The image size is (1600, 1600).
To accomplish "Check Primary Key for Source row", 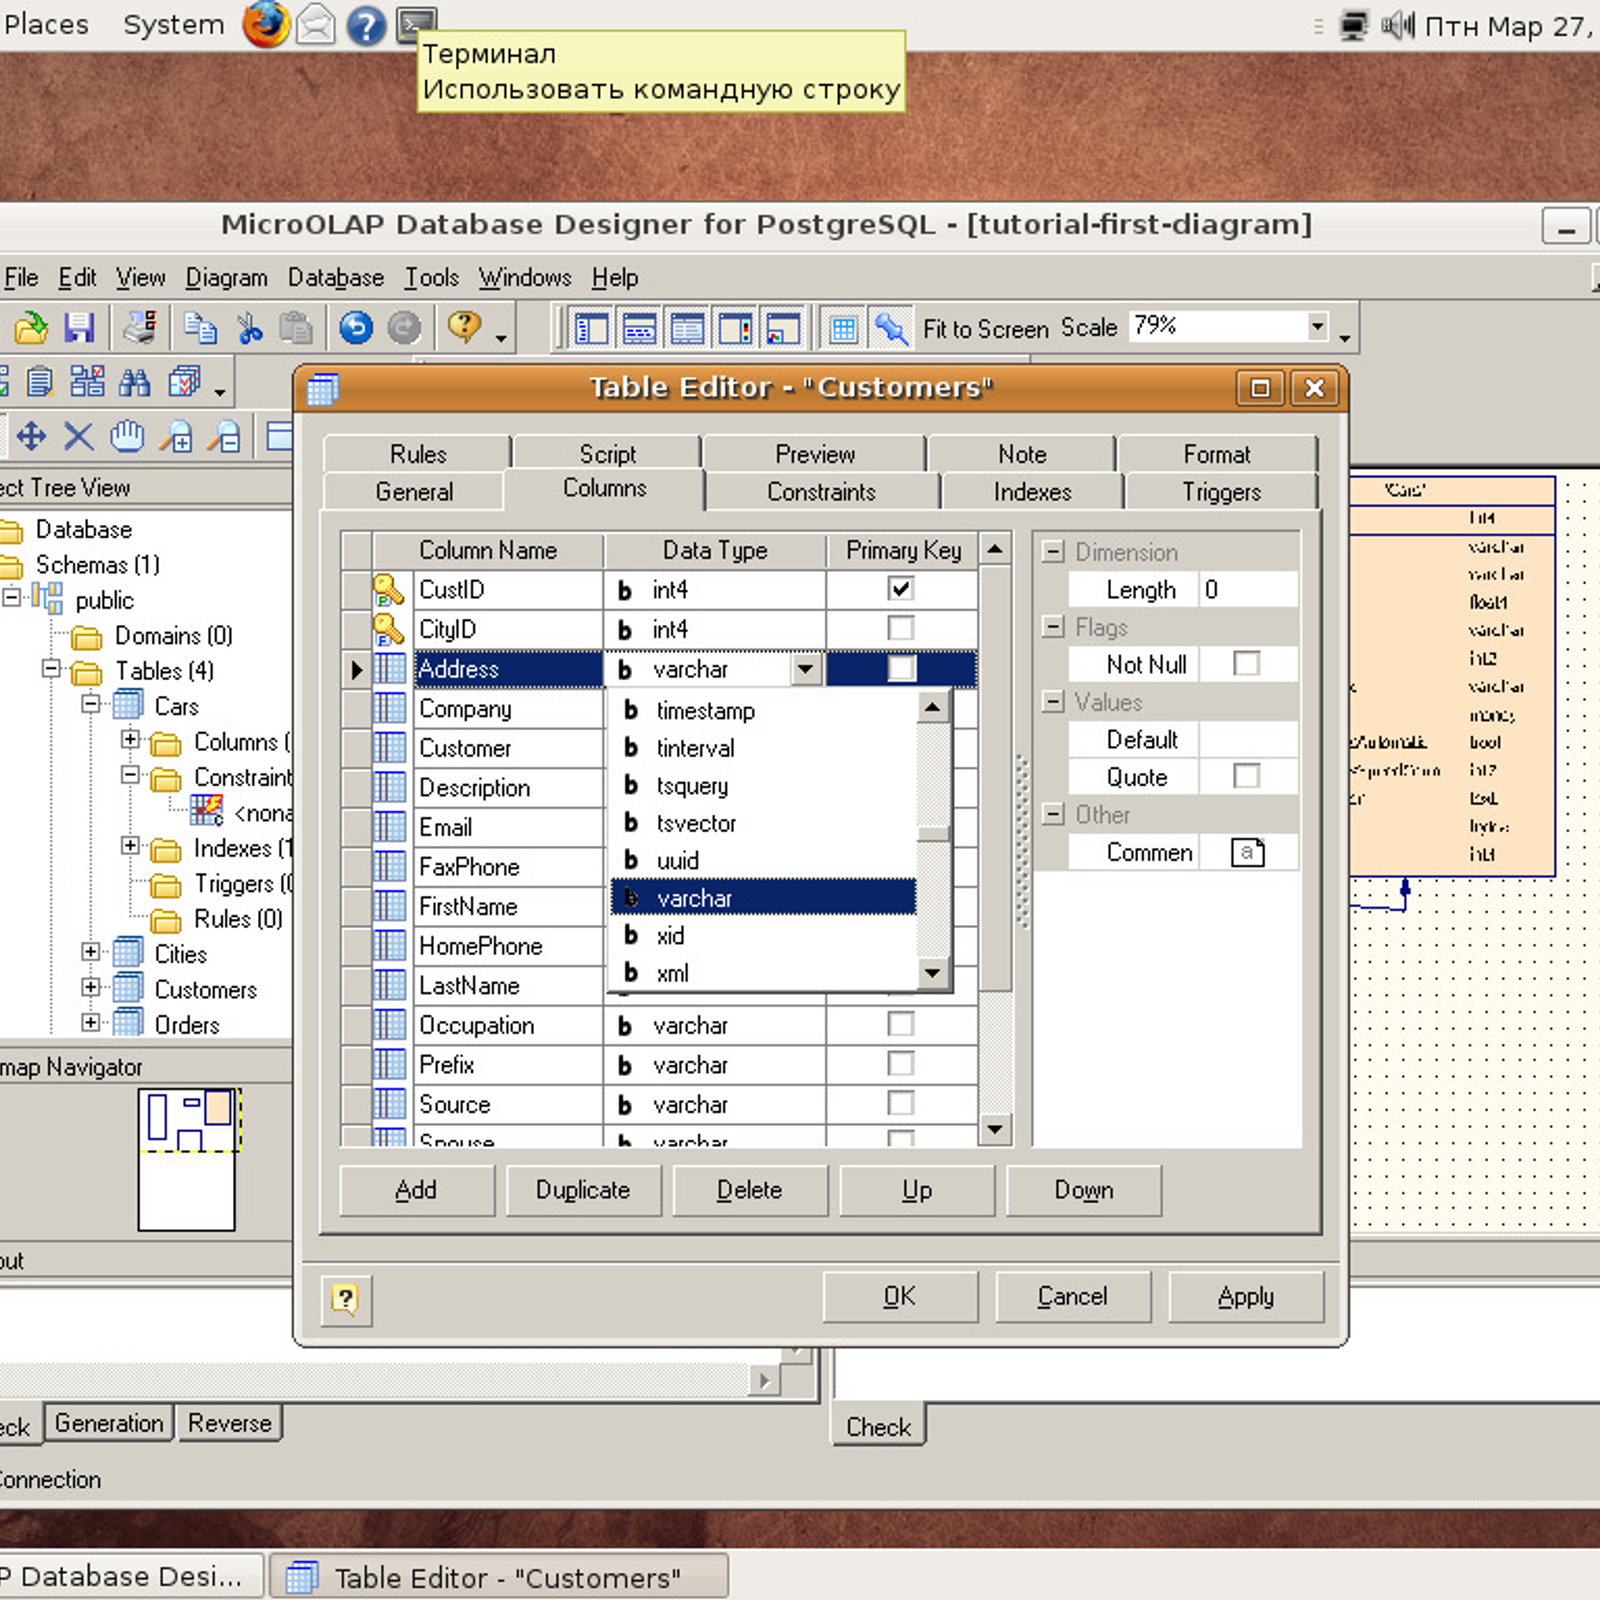I will pyautogui.click(x=901, y=1103).
